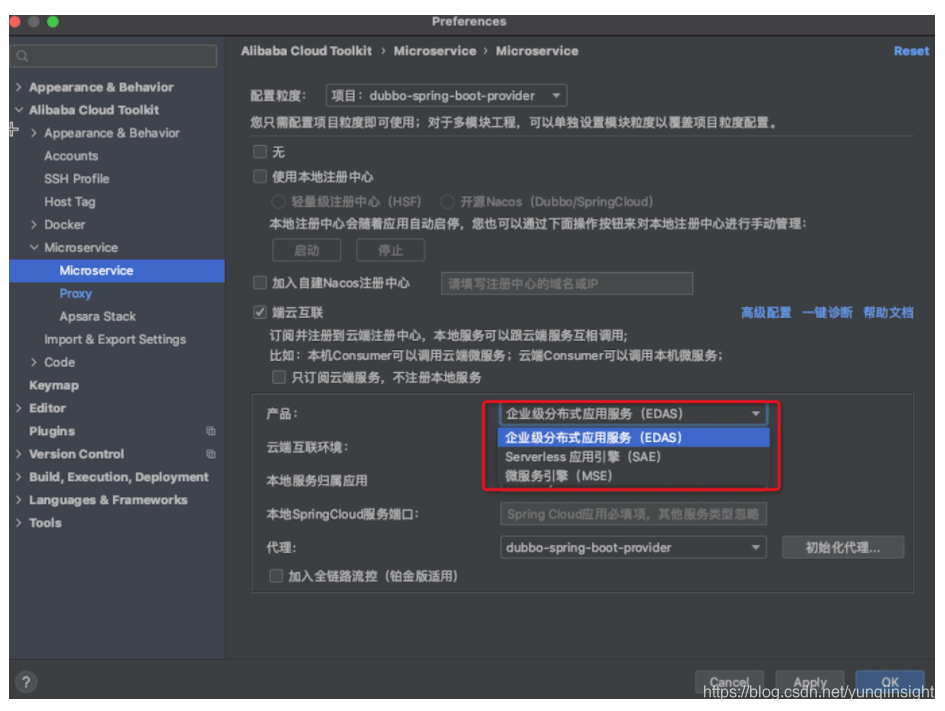Expand Appearance & Behavior under Alibaba Cloud Toolkit

pos(34,133)
